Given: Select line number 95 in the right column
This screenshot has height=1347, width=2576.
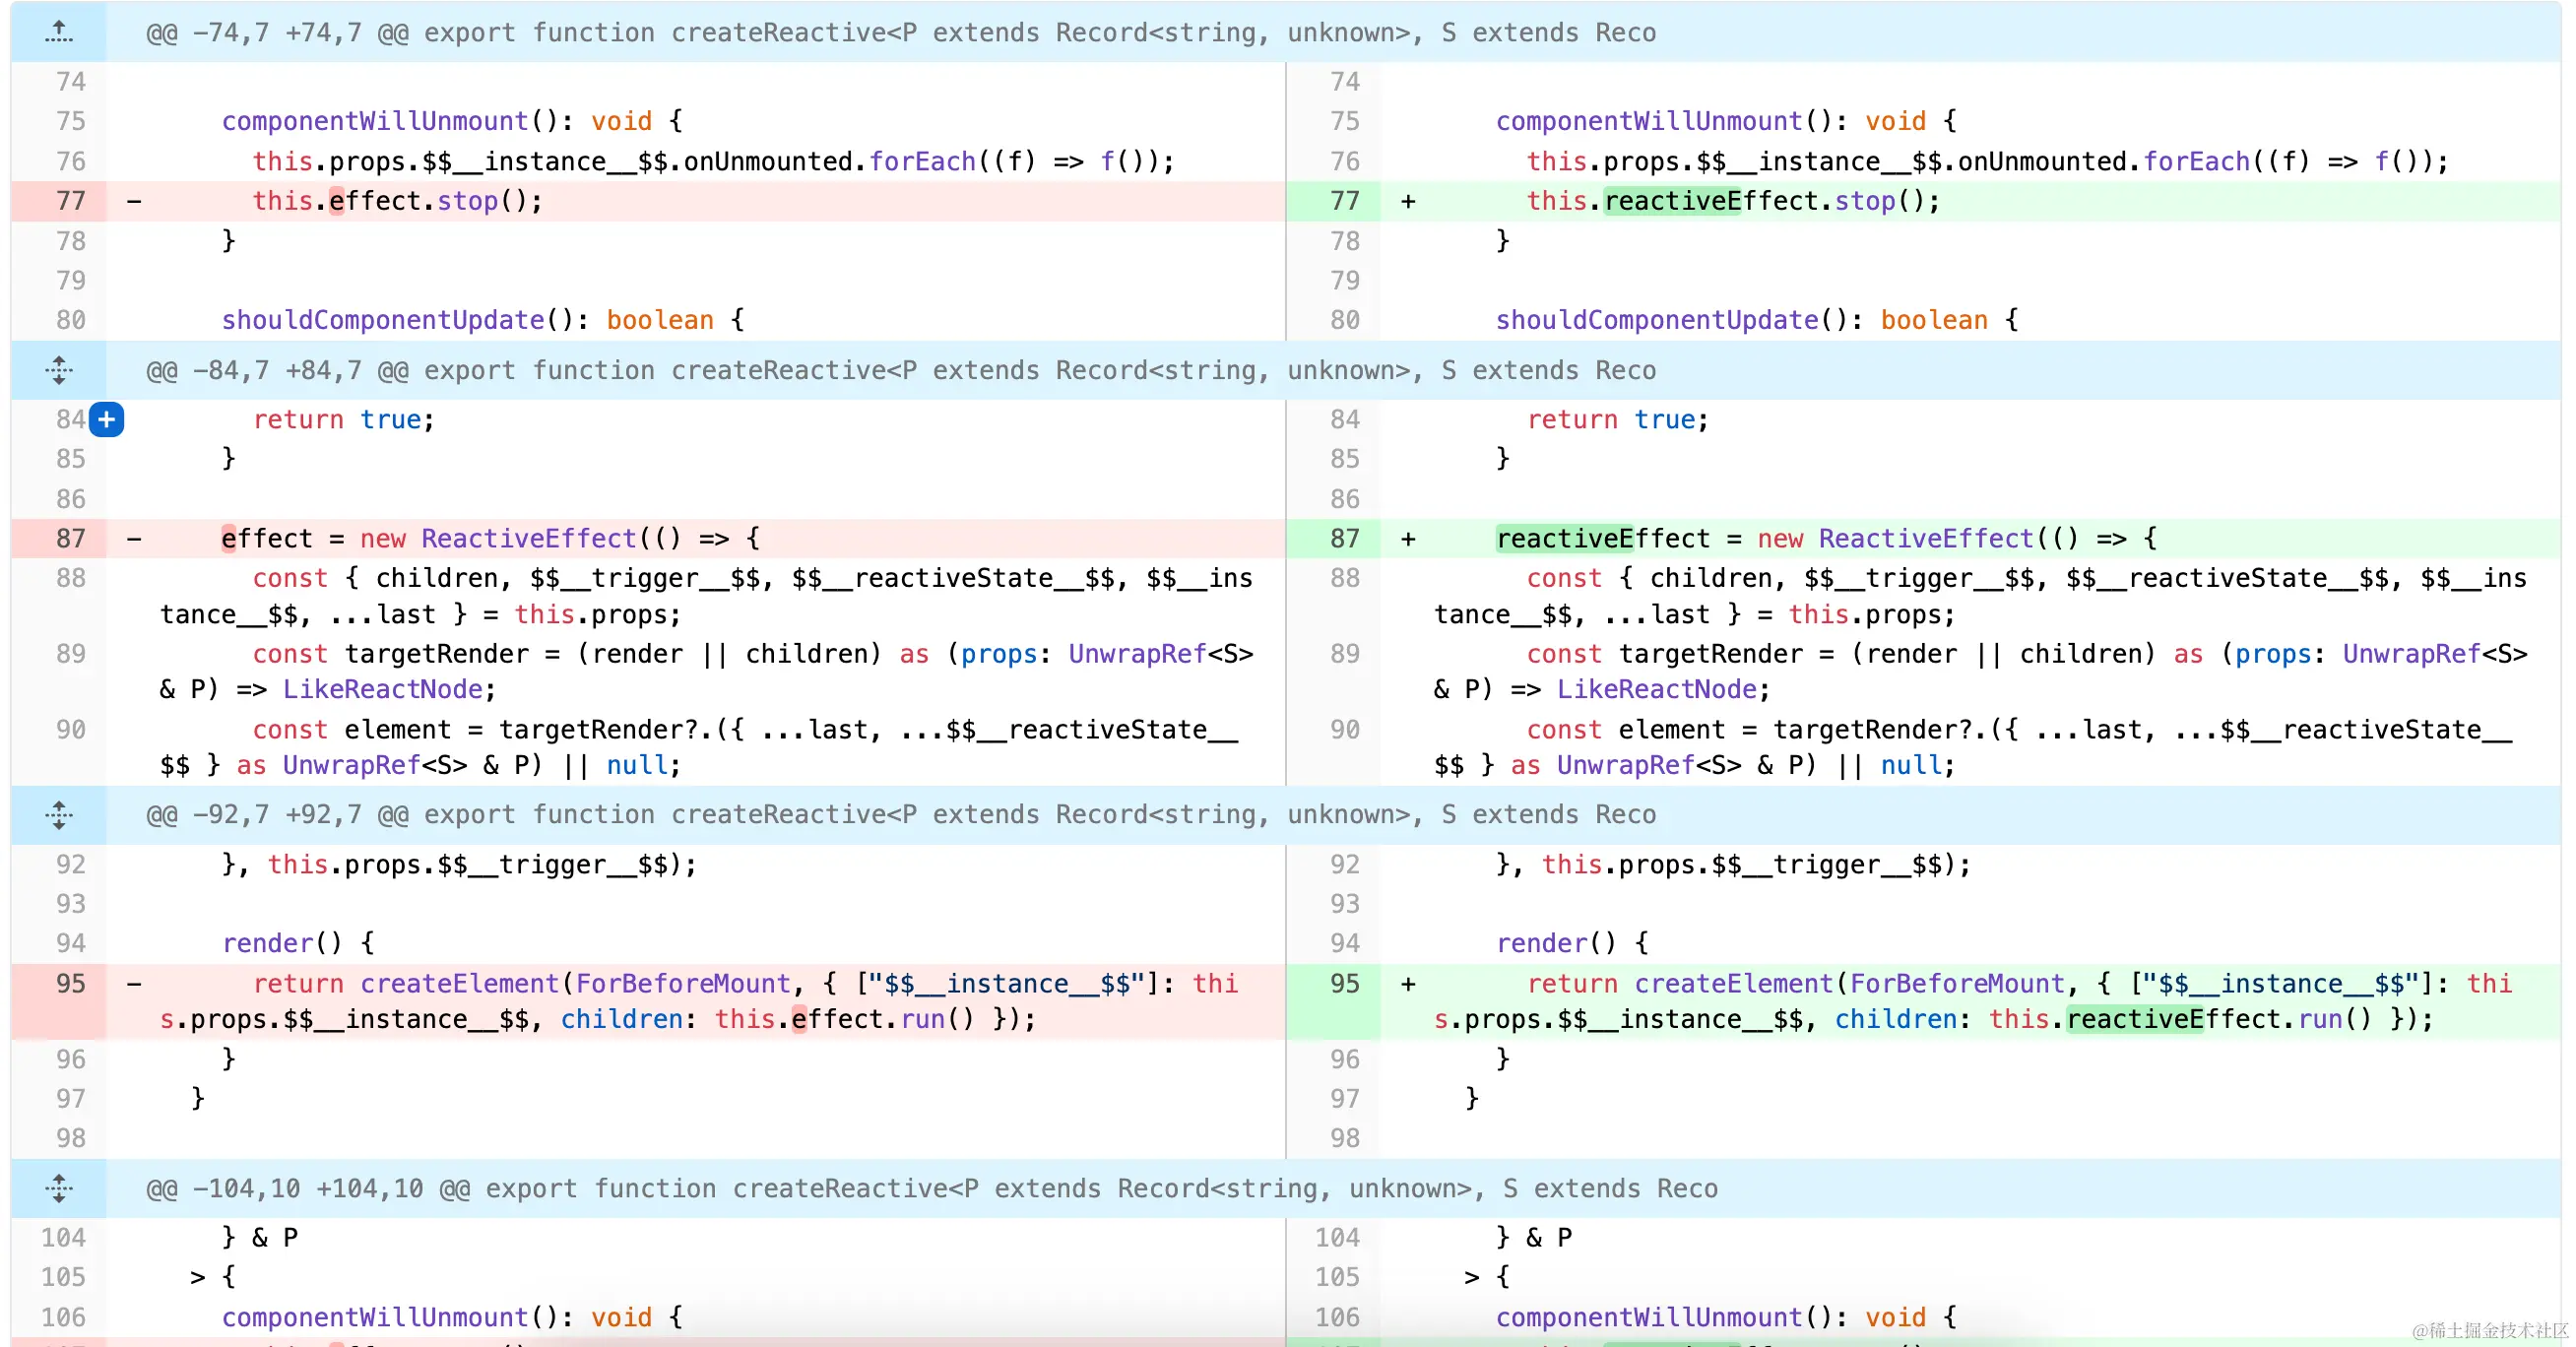Looking at the screenshot, I should point(1345,984).
